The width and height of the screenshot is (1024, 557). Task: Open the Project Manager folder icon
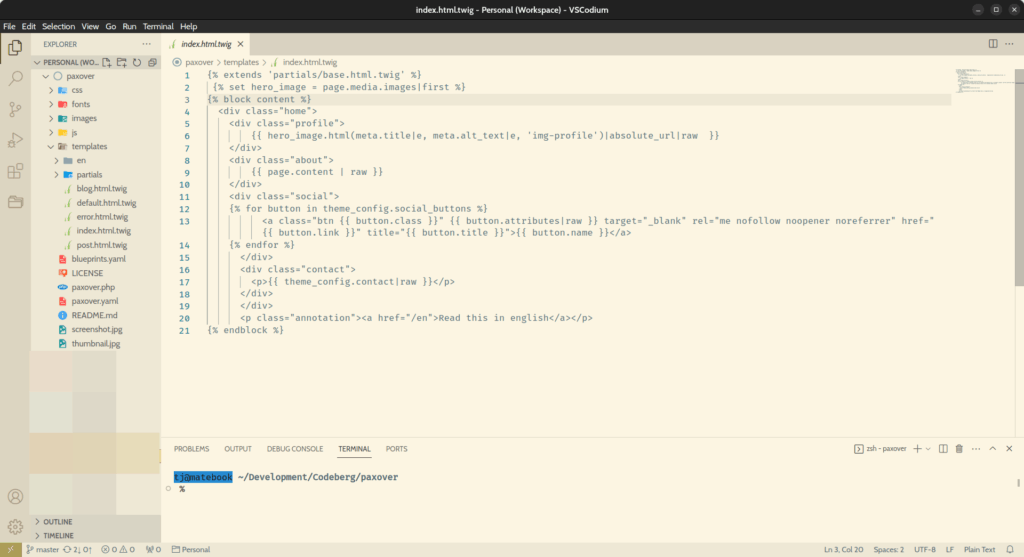pos(15,202)
